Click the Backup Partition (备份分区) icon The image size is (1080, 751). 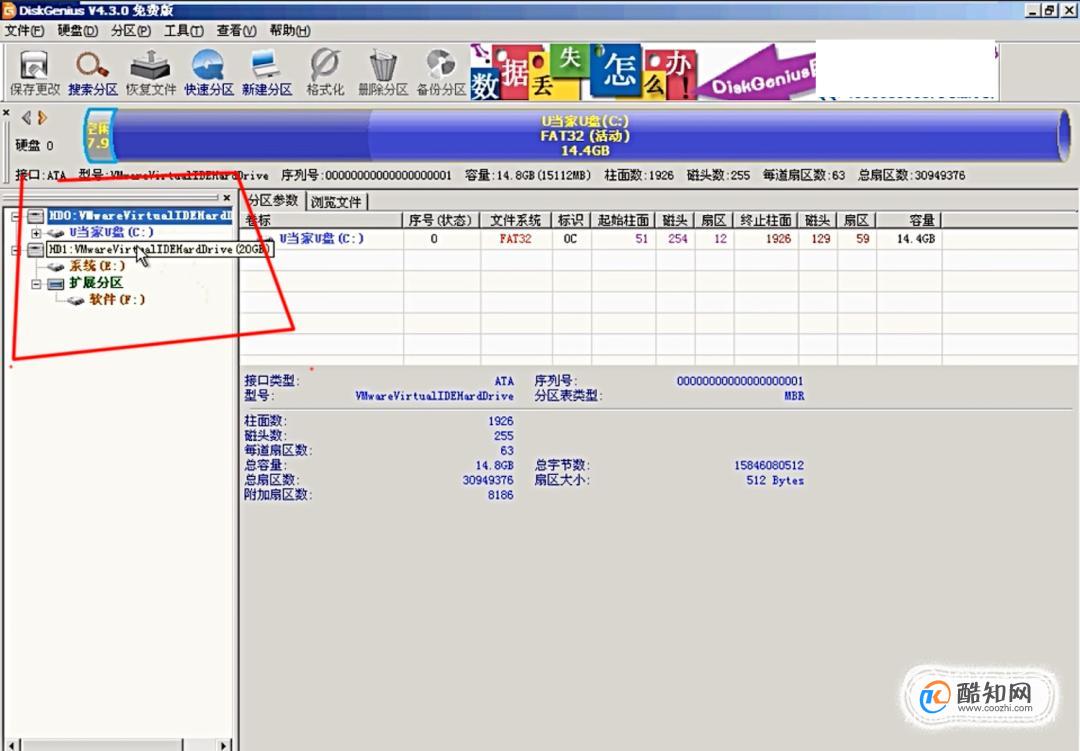coord(441,73)
